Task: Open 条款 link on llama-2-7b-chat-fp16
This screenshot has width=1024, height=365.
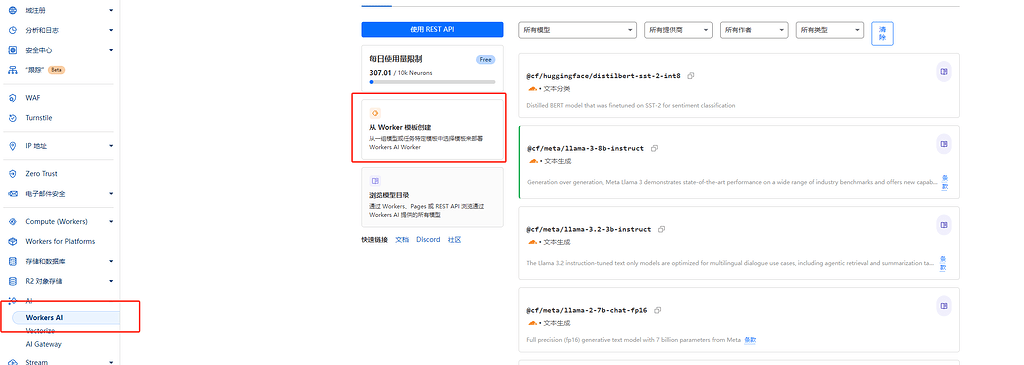Action: (x=750, y=340)
